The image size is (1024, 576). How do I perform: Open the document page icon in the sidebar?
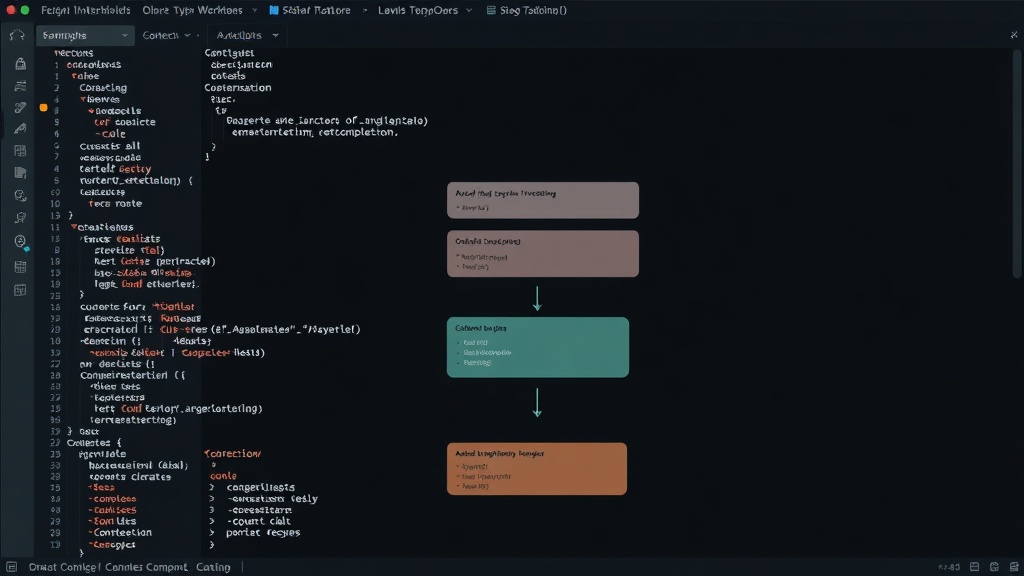tap(20, 173)
